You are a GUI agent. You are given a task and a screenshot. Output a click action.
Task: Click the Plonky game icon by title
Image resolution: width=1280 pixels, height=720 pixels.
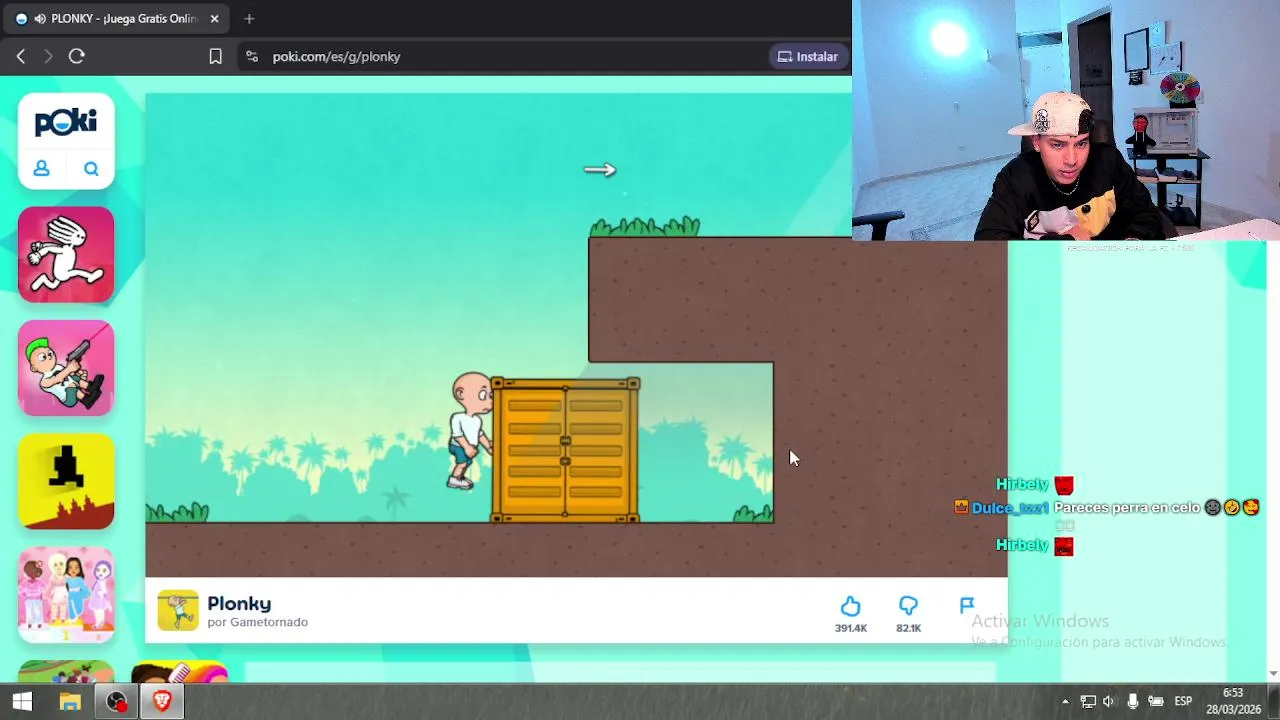[178, 611]
